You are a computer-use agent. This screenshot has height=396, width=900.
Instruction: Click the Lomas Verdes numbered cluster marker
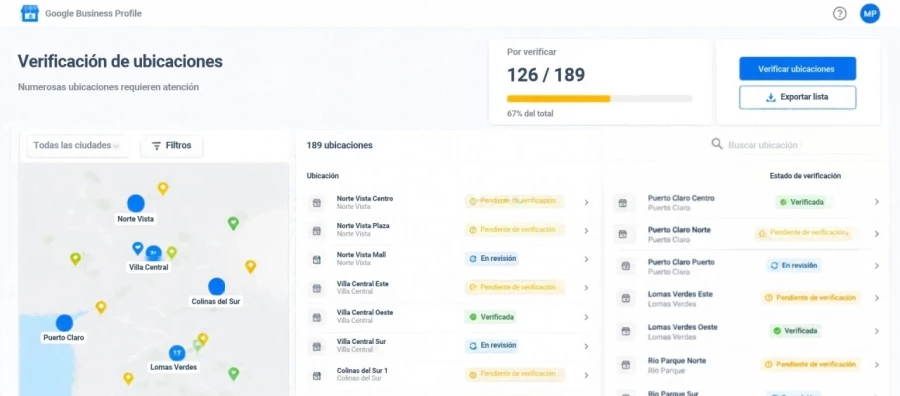click(176, 352)
